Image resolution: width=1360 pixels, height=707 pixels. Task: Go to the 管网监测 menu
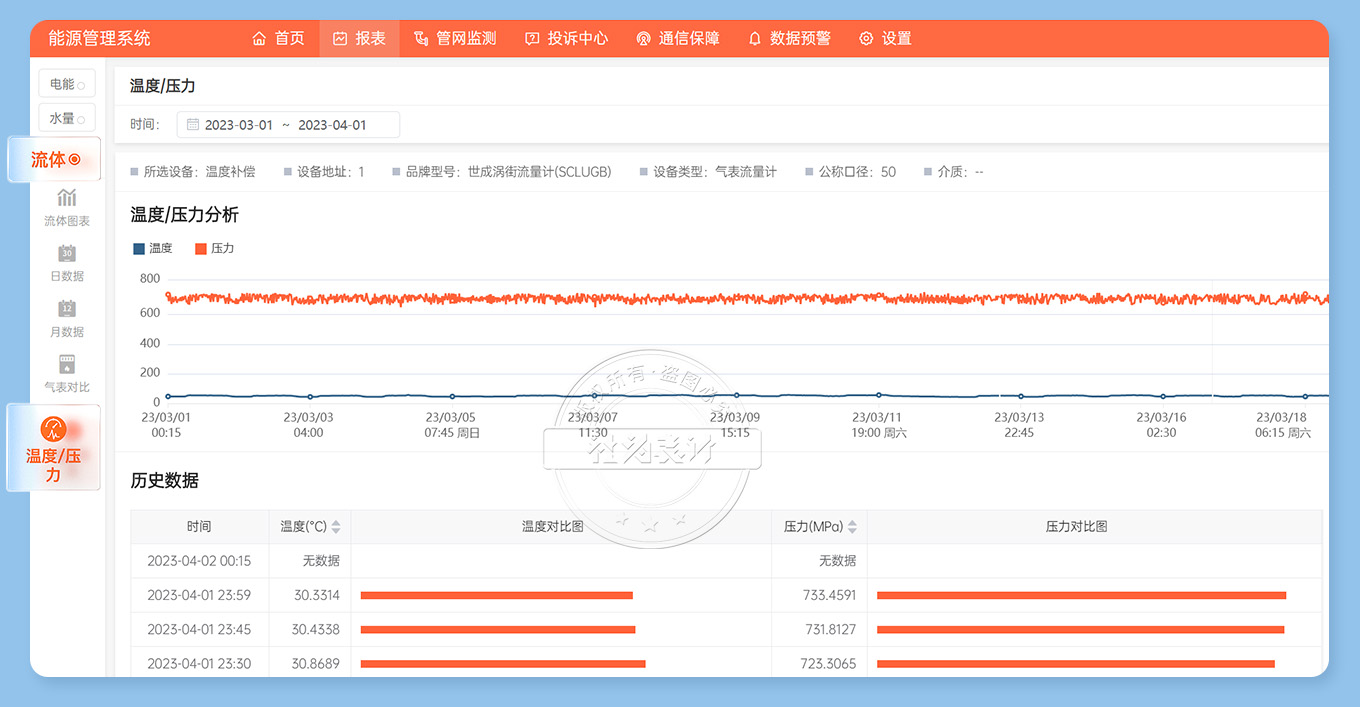pyautogui.click(x=455, y=39)
